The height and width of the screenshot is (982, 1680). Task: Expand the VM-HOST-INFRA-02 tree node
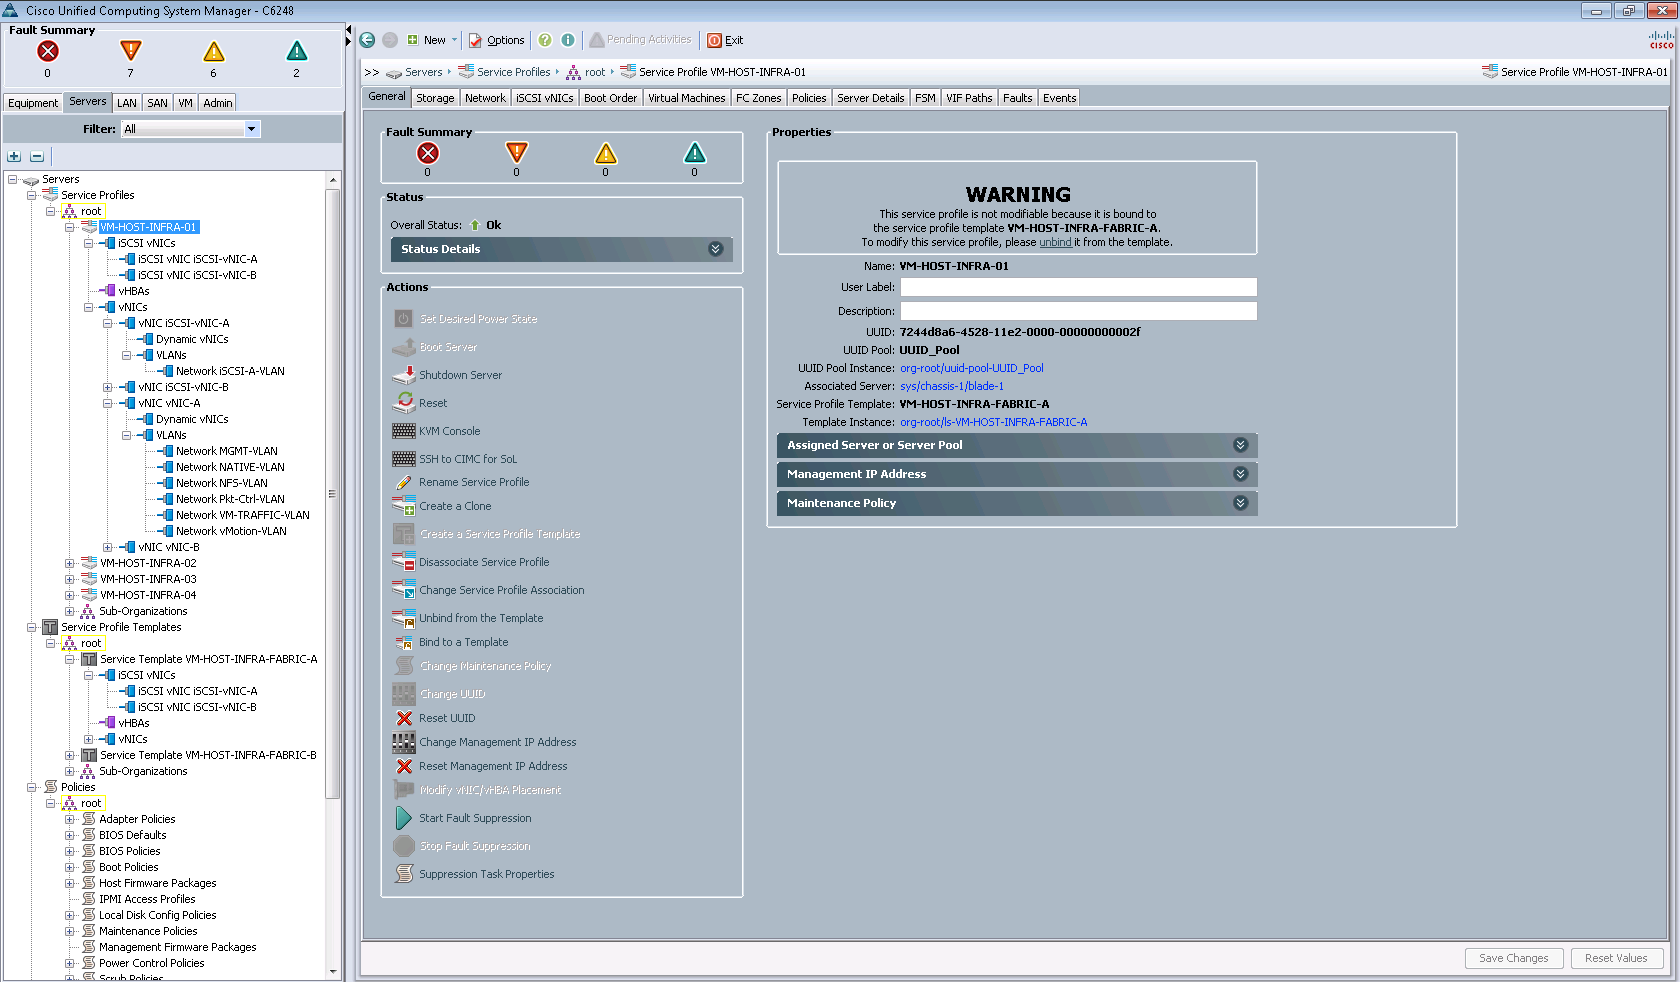[x=70, y=563]
